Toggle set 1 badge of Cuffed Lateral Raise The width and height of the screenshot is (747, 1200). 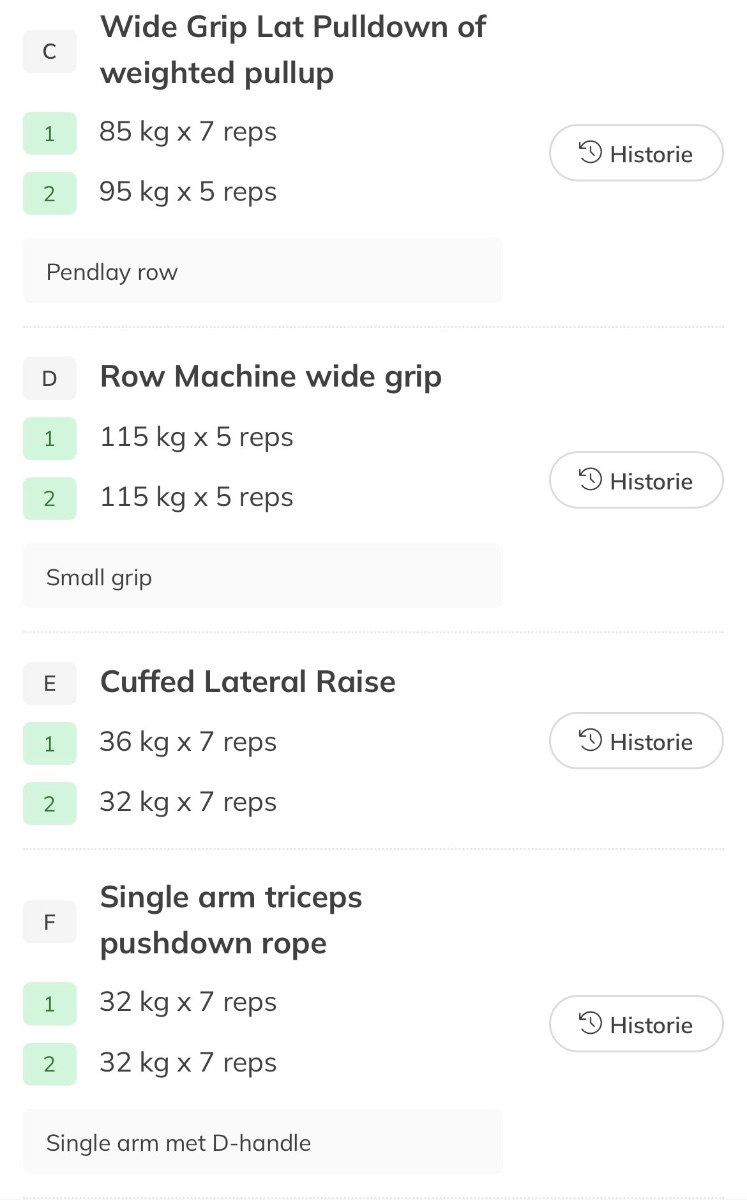(49, 743)
